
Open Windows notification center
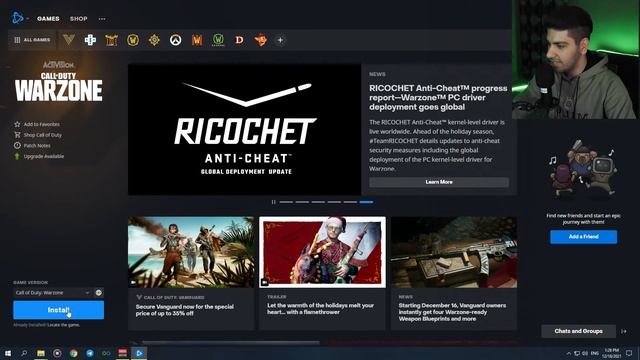click(x=629, y=353)
